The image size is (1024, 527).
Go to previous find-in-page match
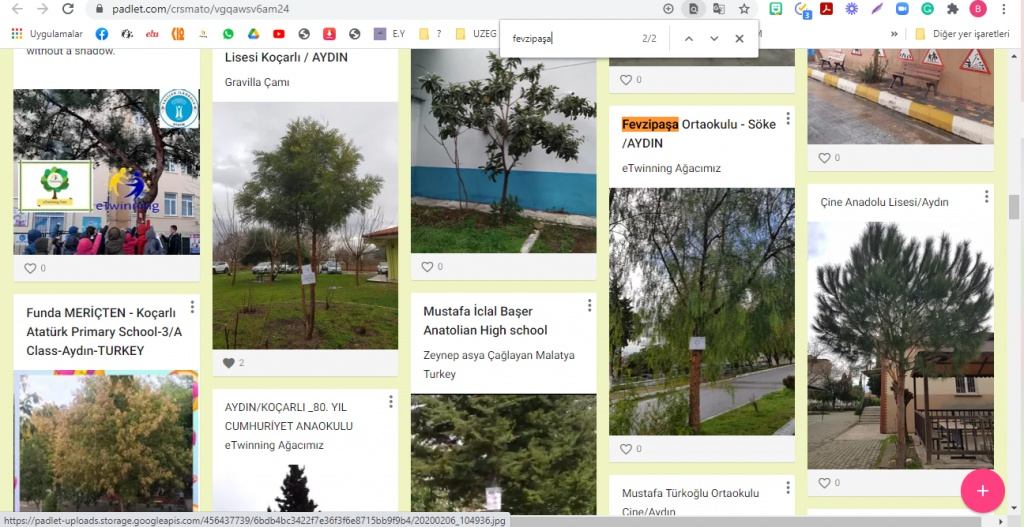(x=688, y=39)
